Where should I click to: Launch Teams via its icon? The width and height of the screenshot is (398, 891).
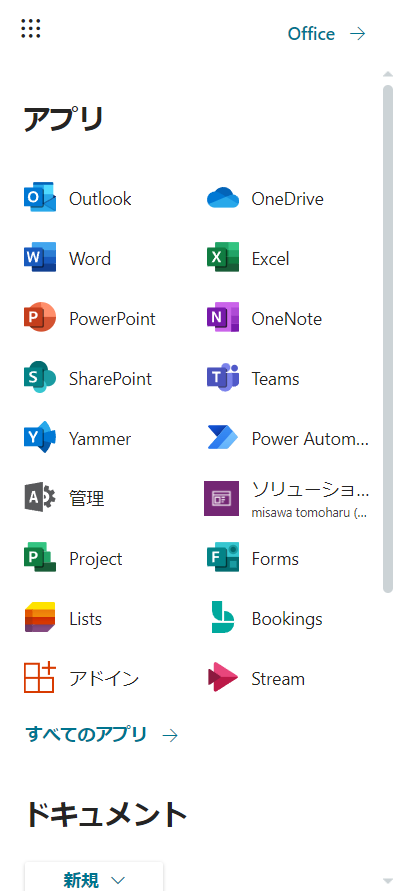click(x=223, y=378)
